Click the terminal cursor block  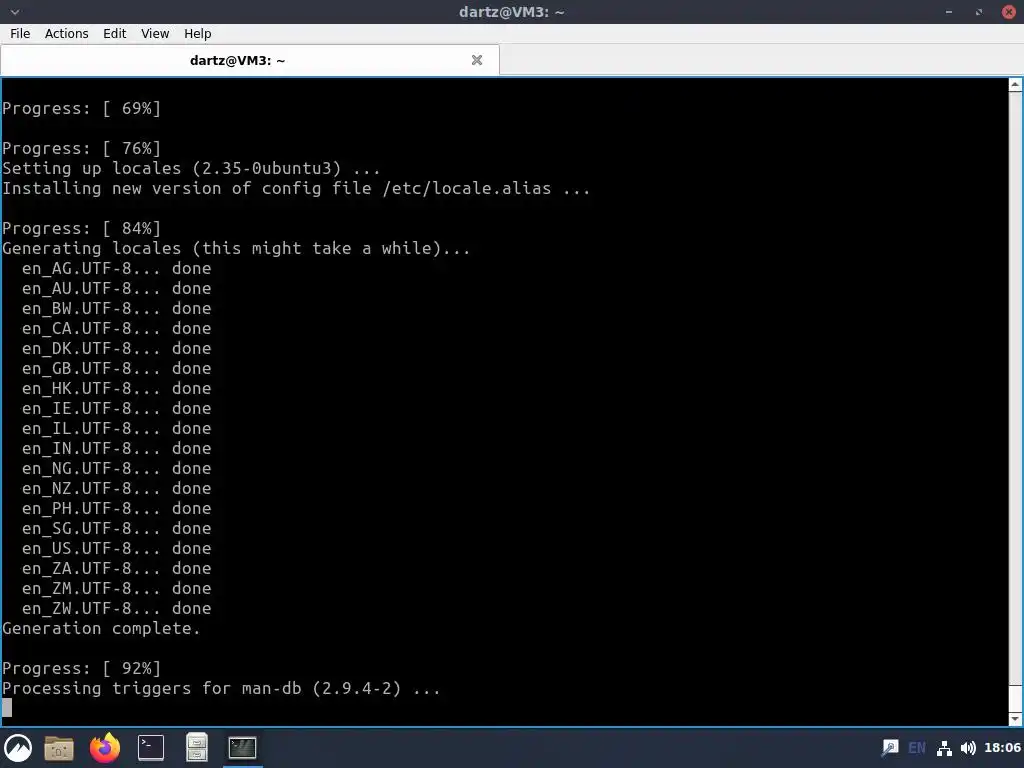pos(7,708)
